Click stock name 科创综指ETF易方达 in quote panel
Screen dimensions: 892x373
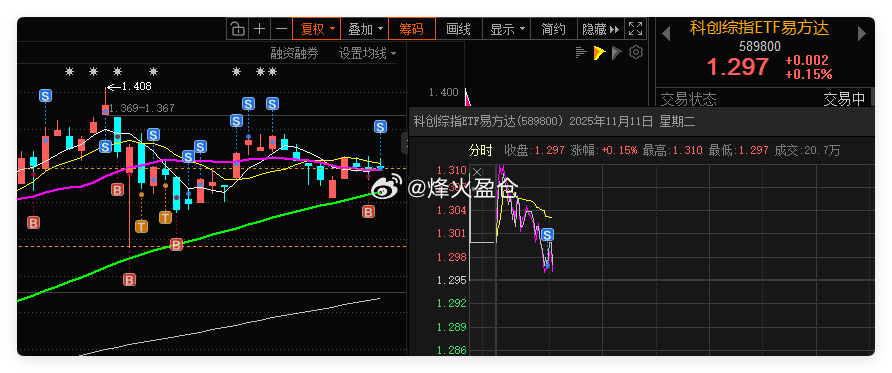tap(759, 27)
